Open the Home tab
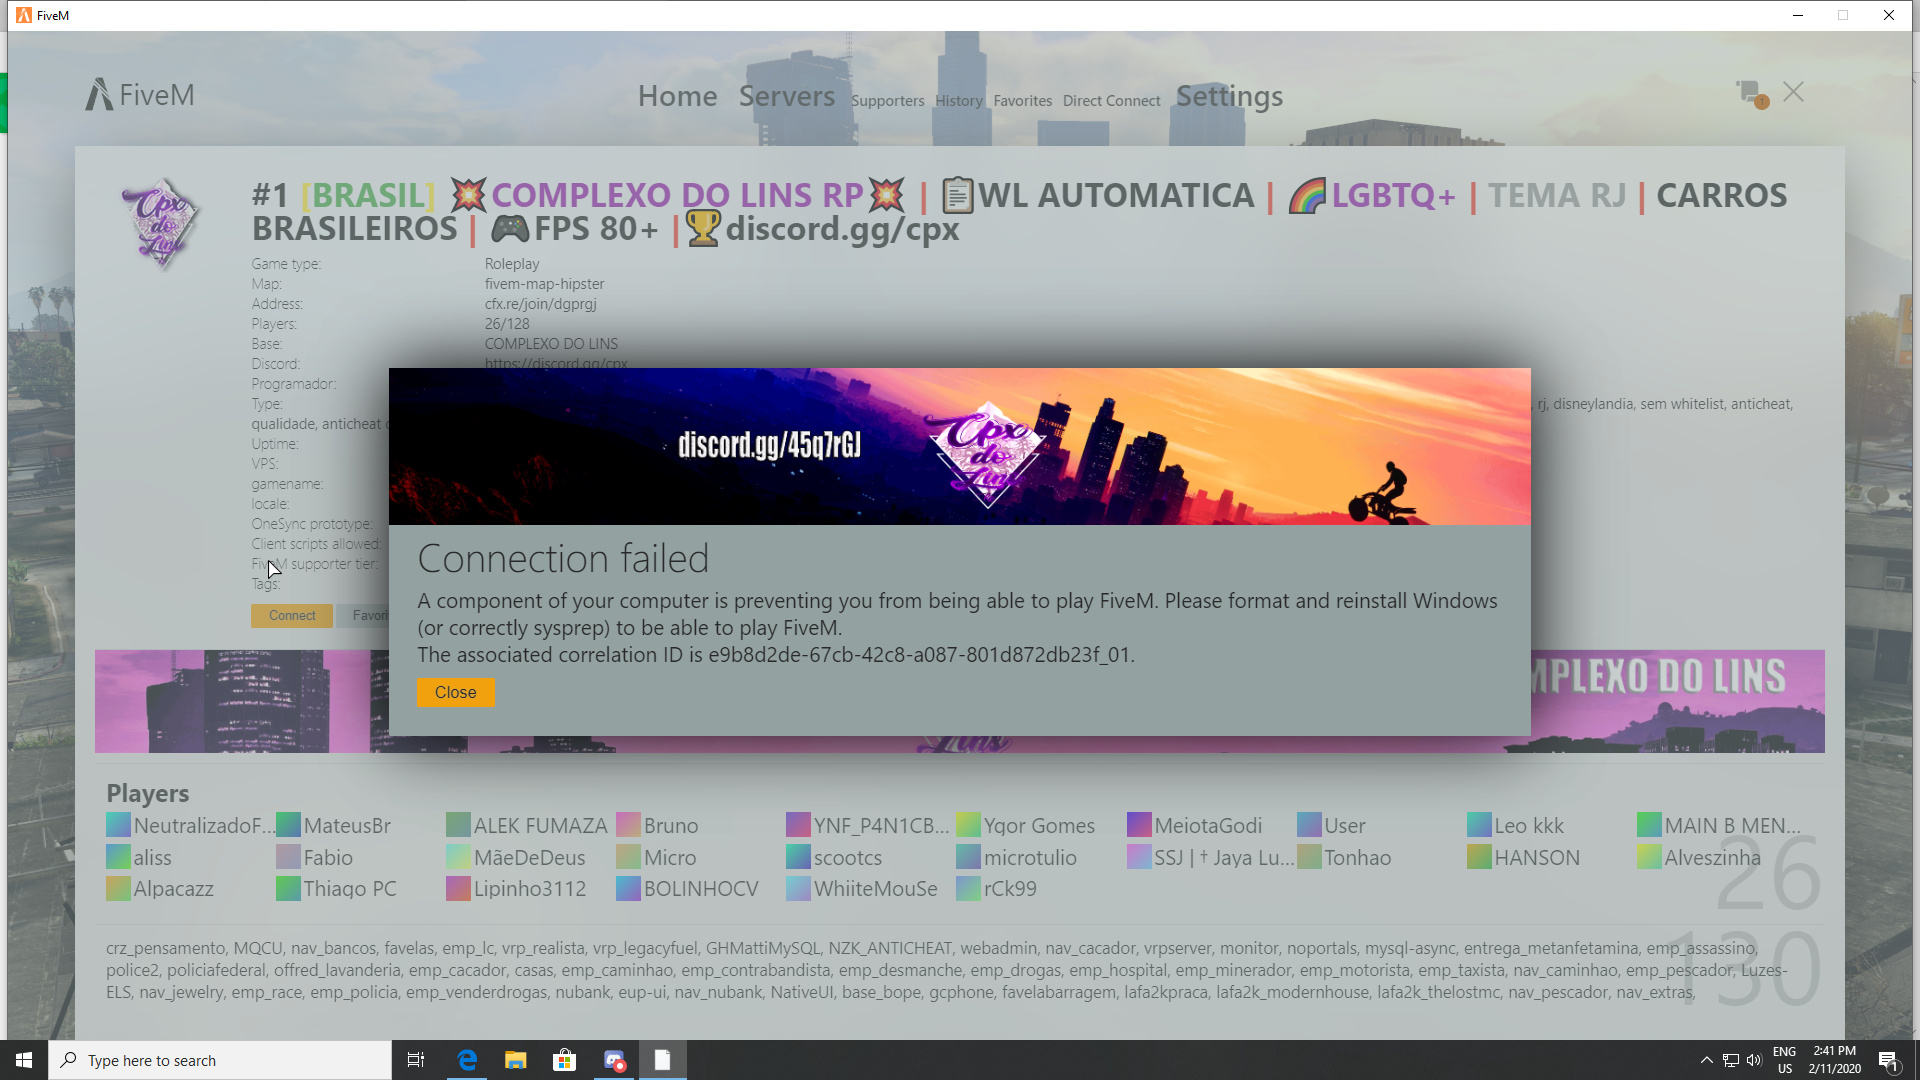The image size is (1920, 1080). pyautogui.click(x=677, y=96)
